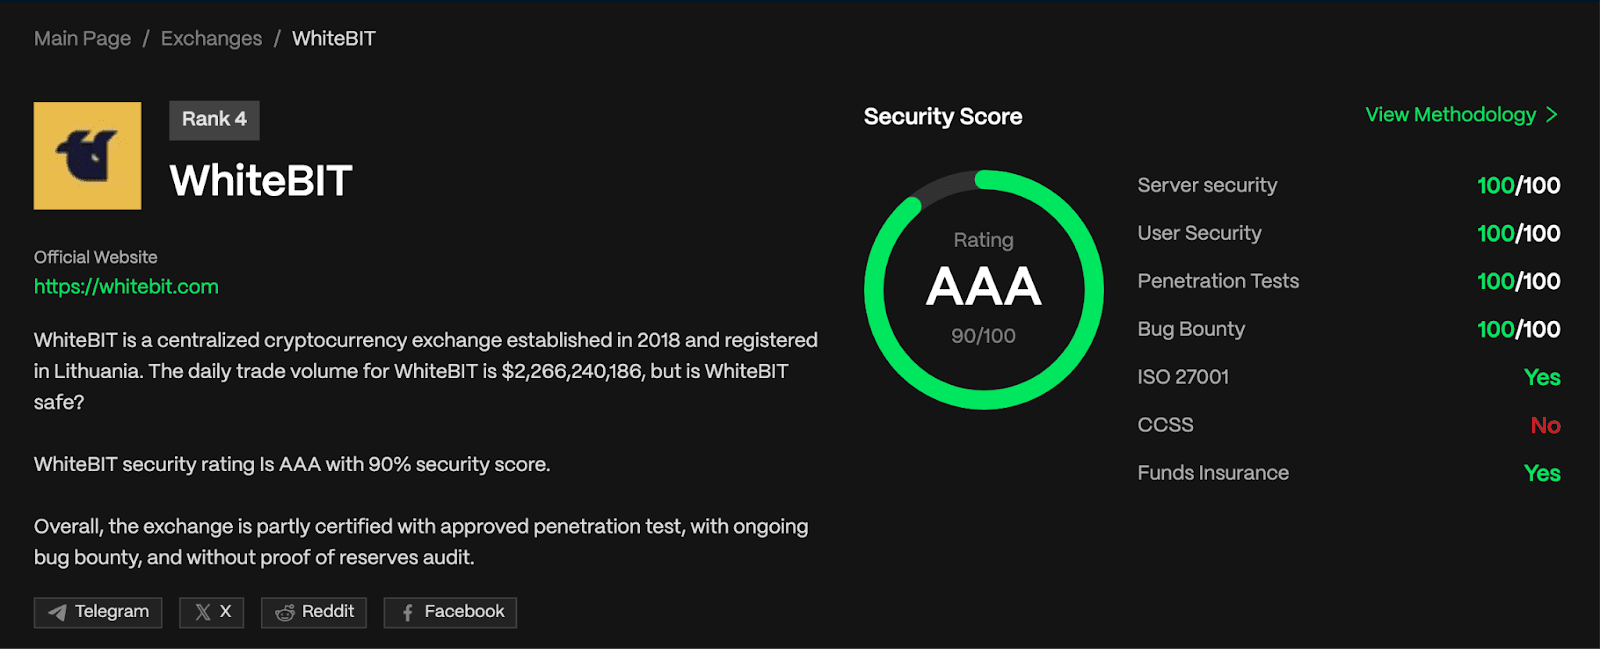Click the CCSS No value

pyautogui.click(x=1545, y=425)
